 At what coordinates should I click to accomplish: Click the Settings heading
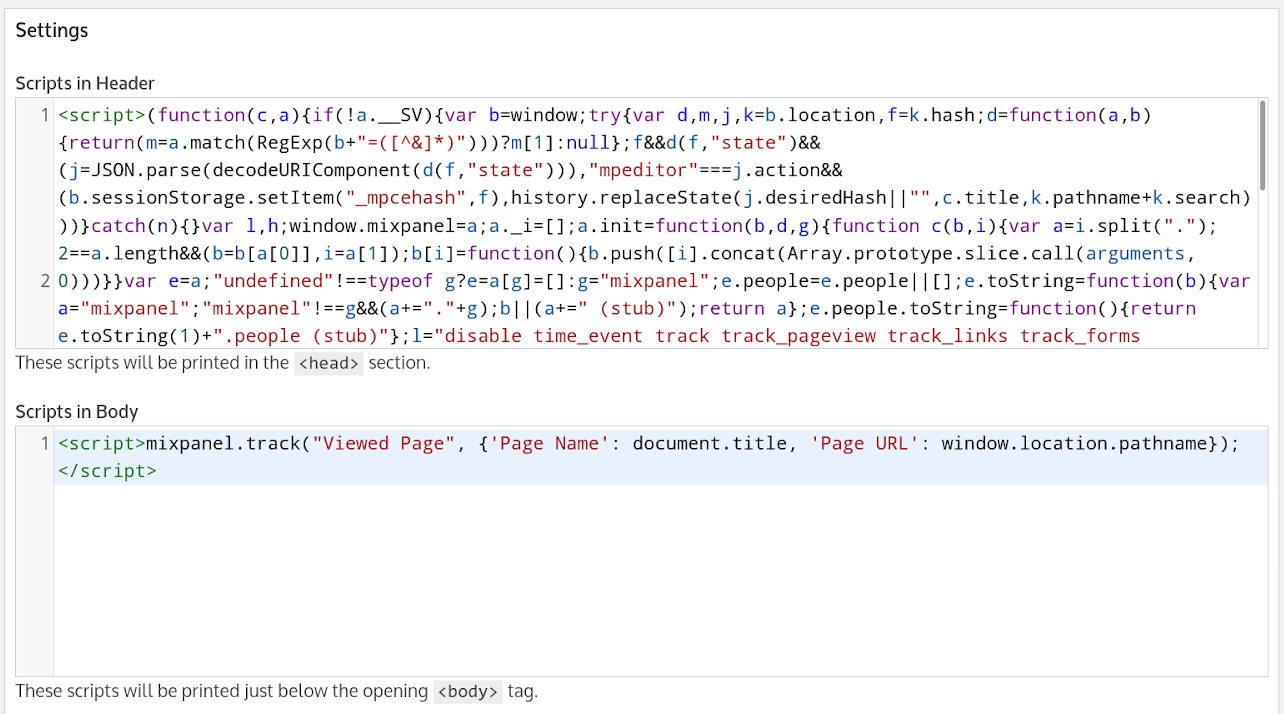point(52,30)
